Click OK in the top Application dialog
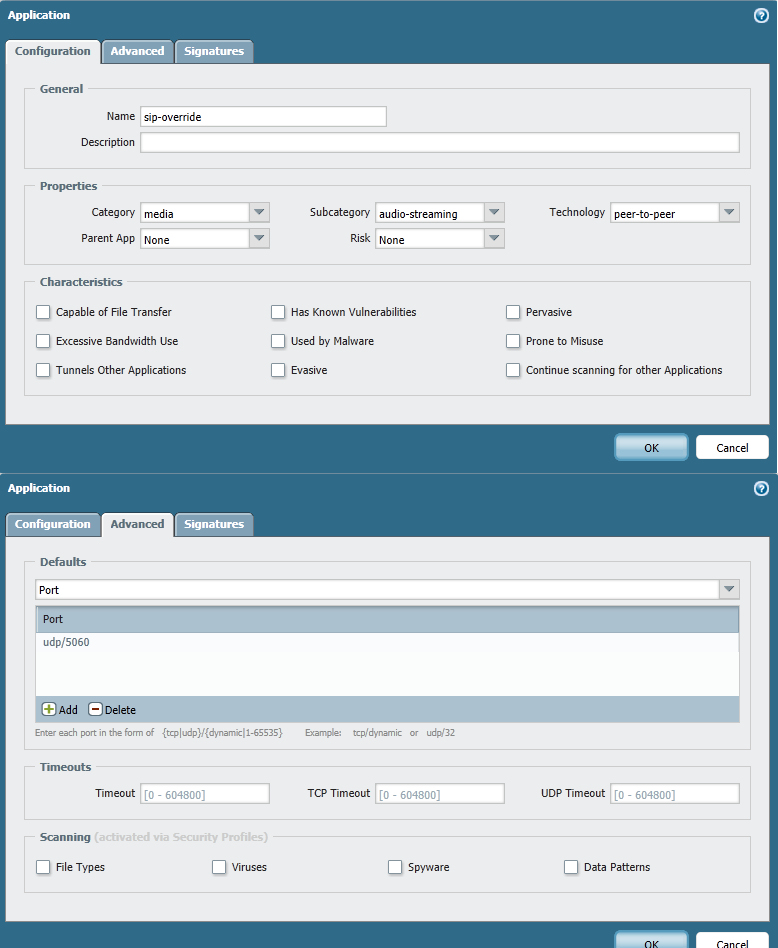 click(651, 448)
